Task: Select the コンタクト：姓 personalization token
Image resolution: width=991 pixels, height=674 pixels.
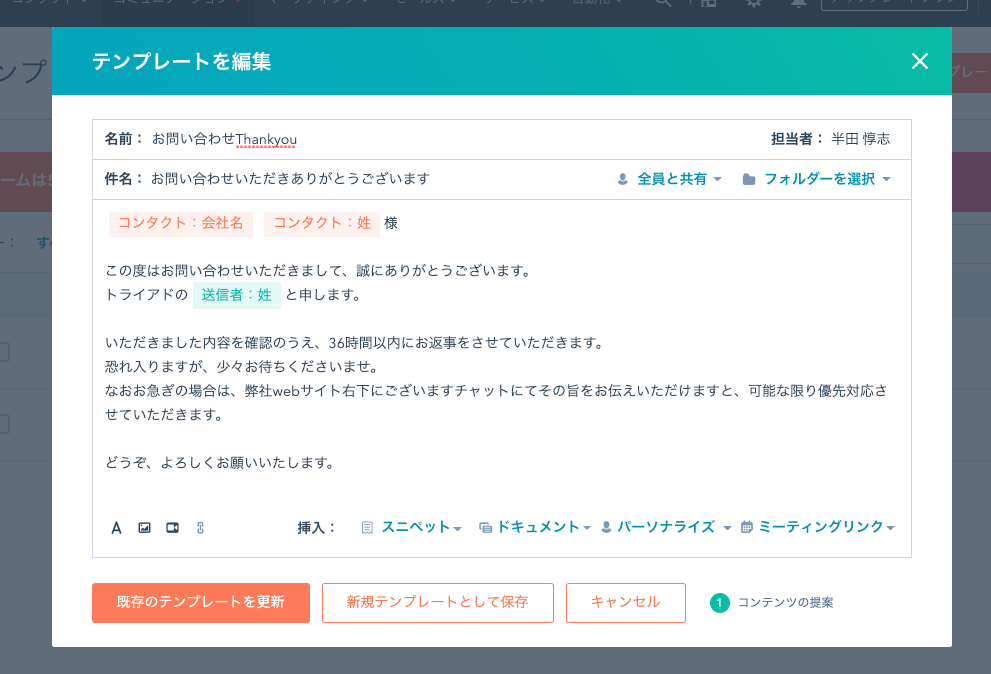Action: pyautogui.click(x=322, y=223)
